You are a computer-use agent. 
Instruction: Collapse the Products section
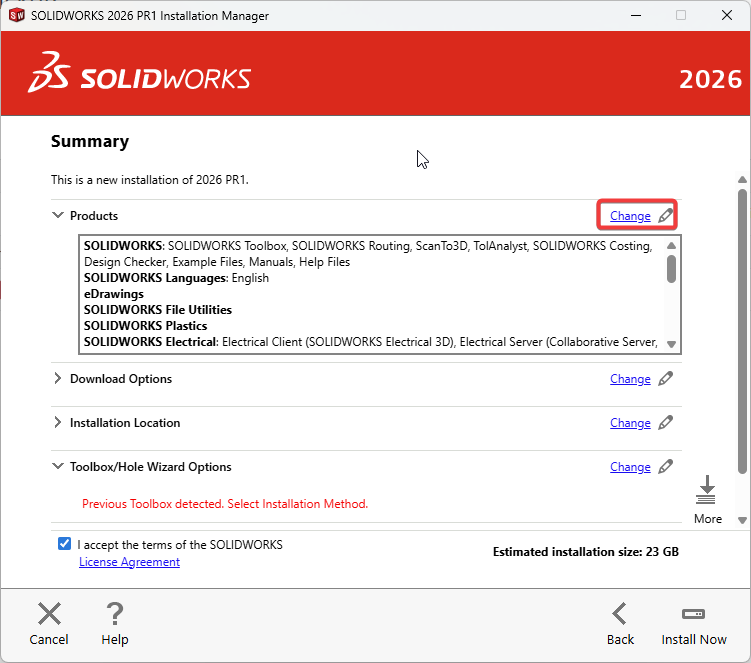57,215
